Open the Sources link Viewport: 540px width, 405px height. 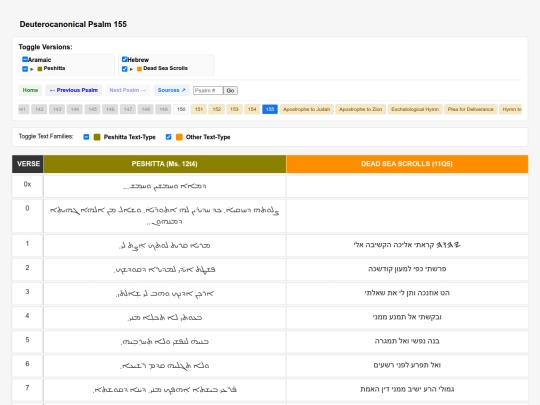point(172,90)
